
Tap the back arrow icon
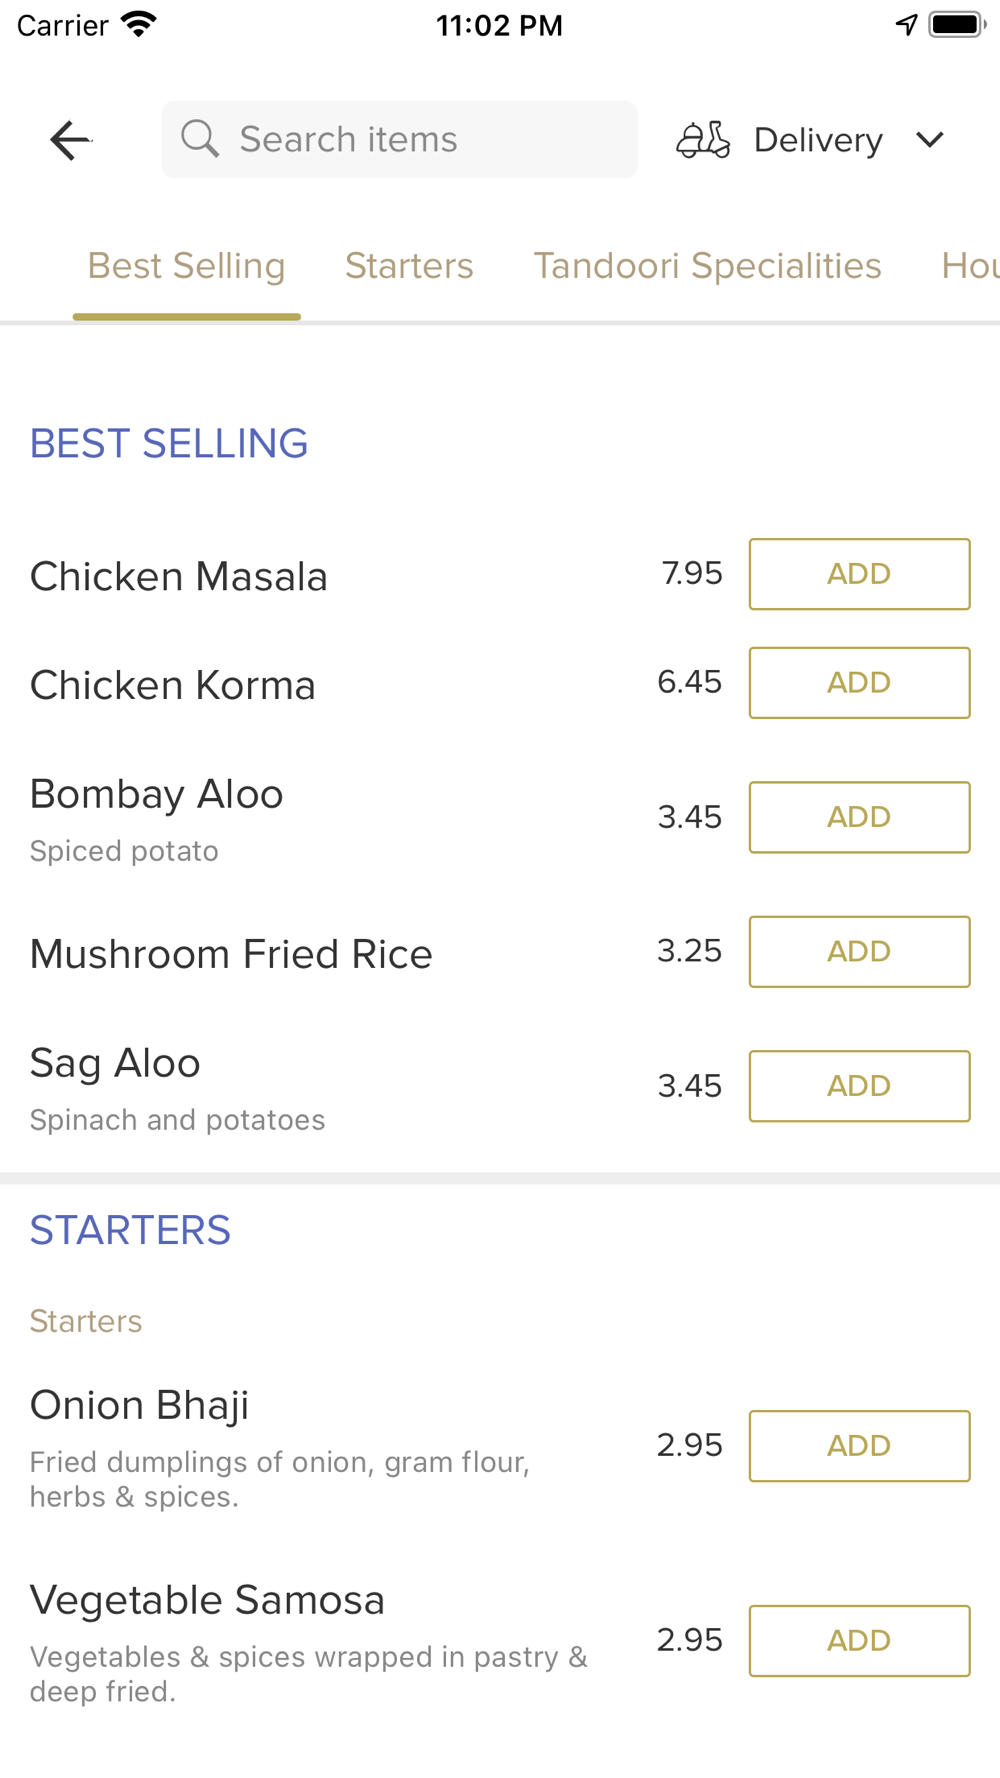[x=71, y=140]
